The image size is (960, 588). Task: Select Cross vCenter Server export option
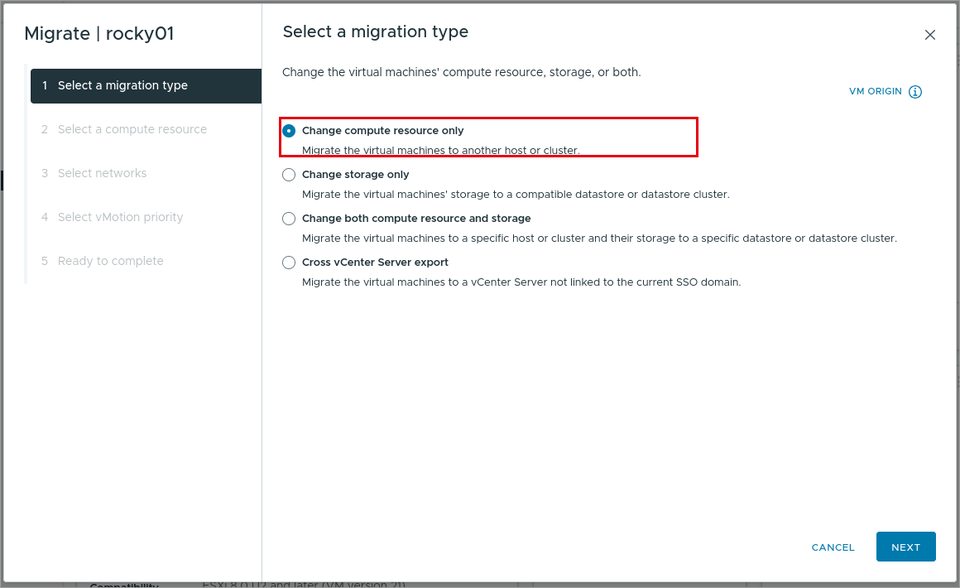[x=289, y=263]
